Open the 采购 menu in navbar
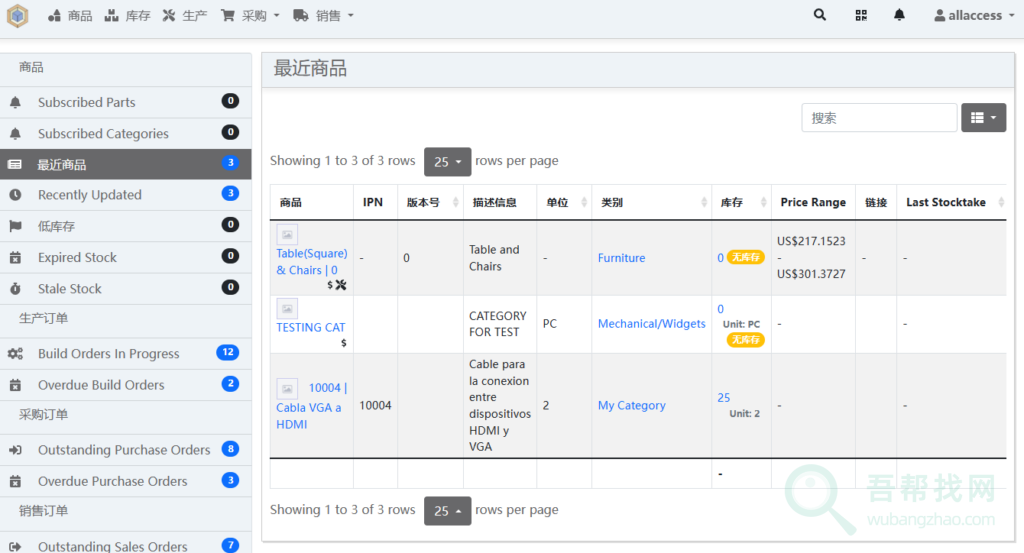Viewport: 1024px width, 553px height. click(247, 16)
